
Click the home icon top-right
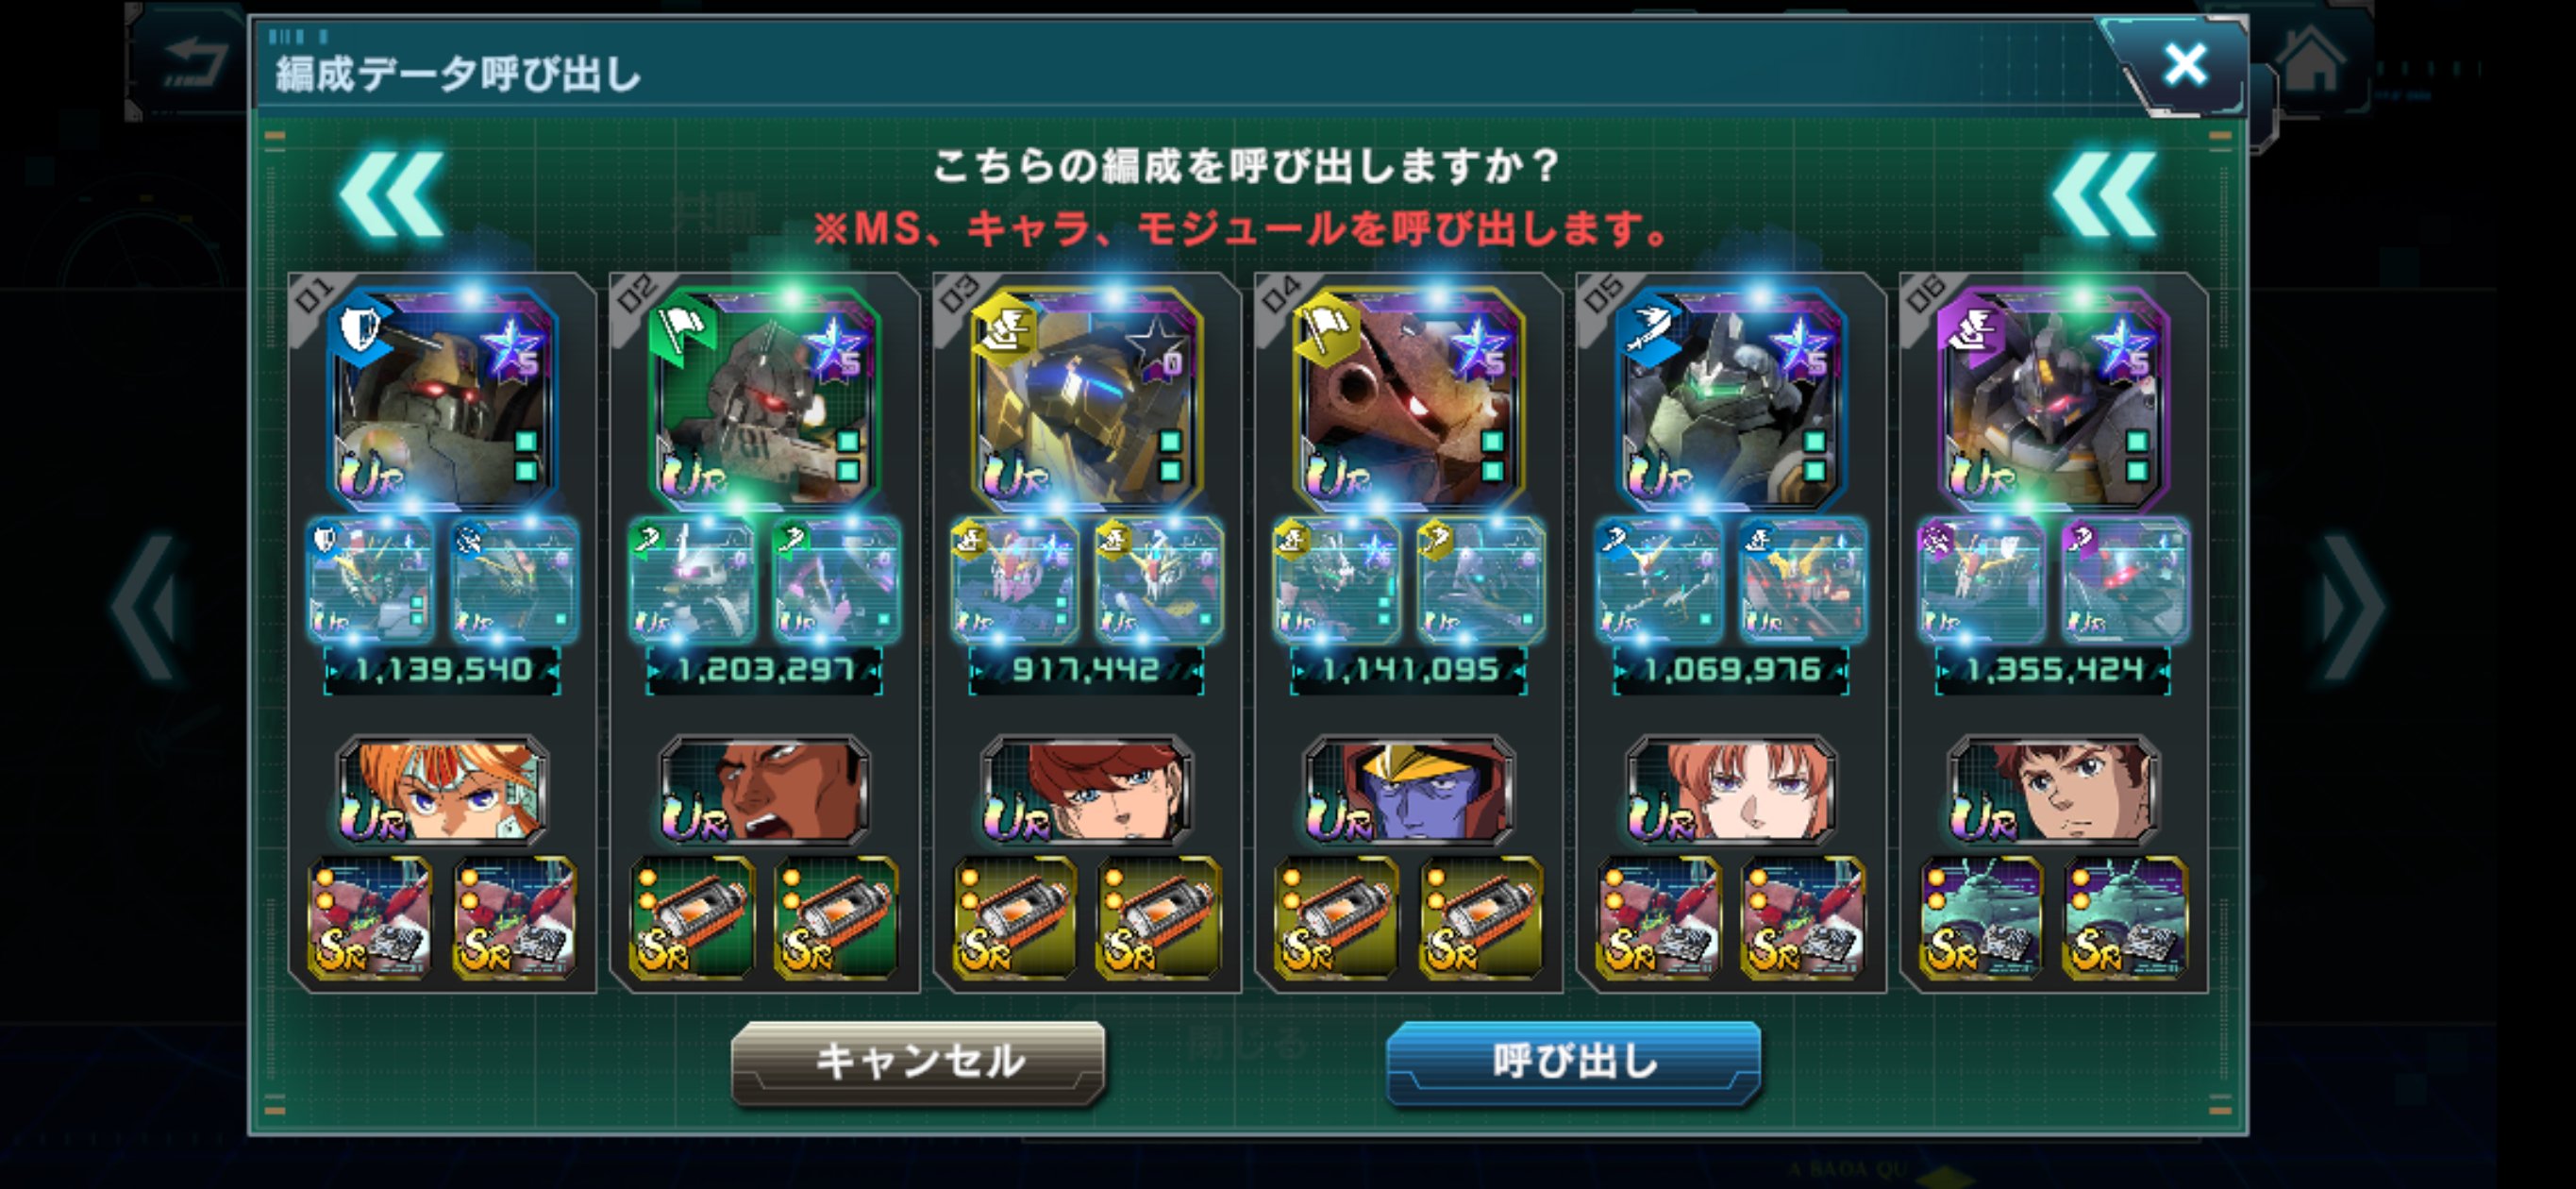point(2311,61)
